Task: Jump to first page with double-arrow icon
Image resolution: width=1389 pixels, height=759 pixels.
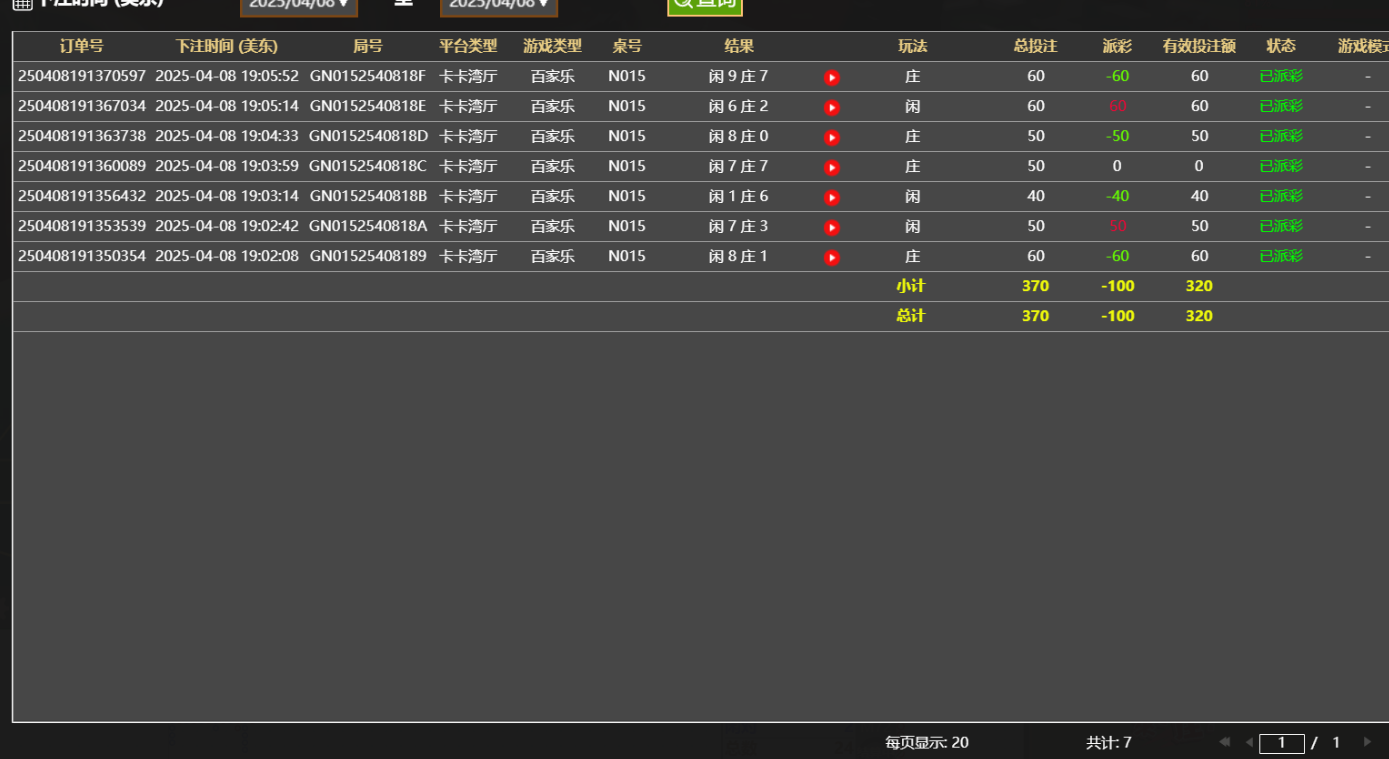Action: click(1226, 742)
